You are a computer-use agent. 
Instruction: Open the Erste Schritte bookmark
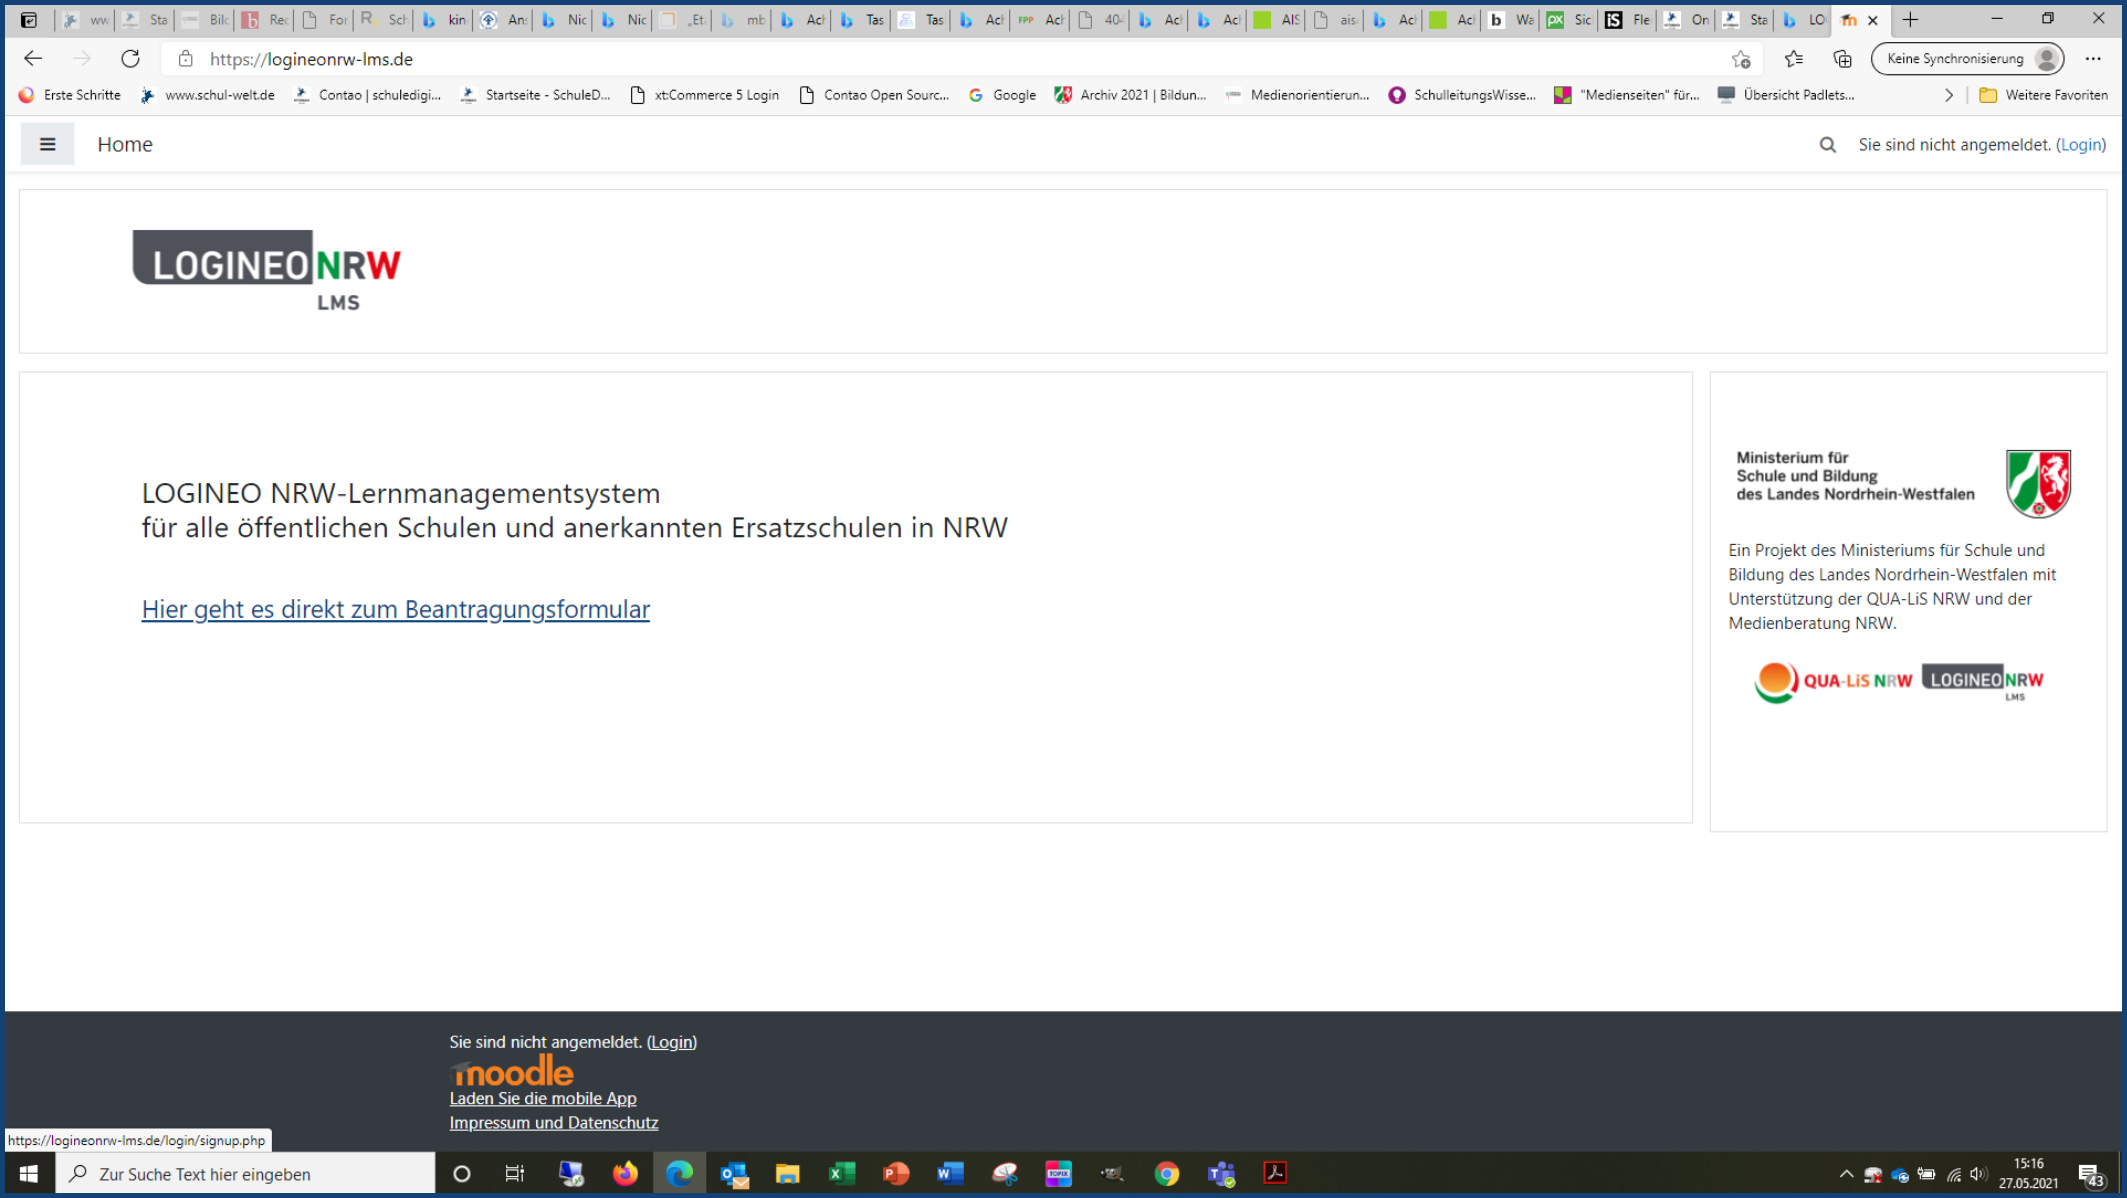pyautogui.click(x=70, y=95)
